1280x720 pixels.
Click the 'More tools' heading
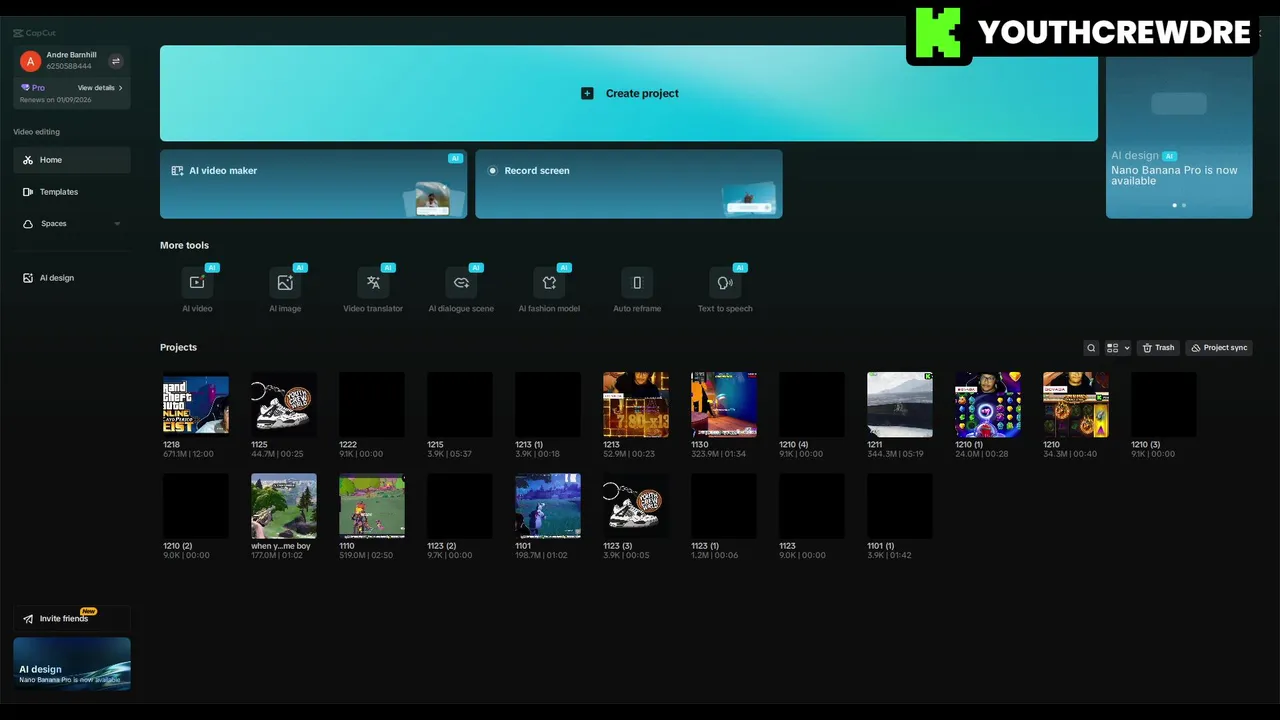[184, 245]
